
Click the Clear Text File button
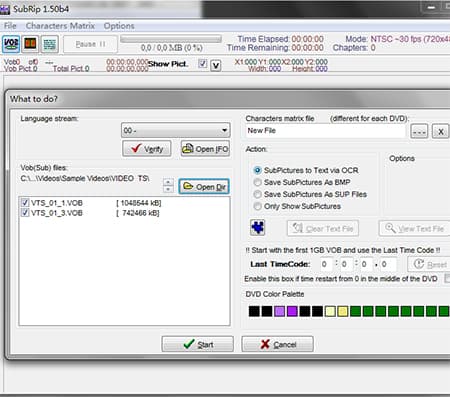323,228
